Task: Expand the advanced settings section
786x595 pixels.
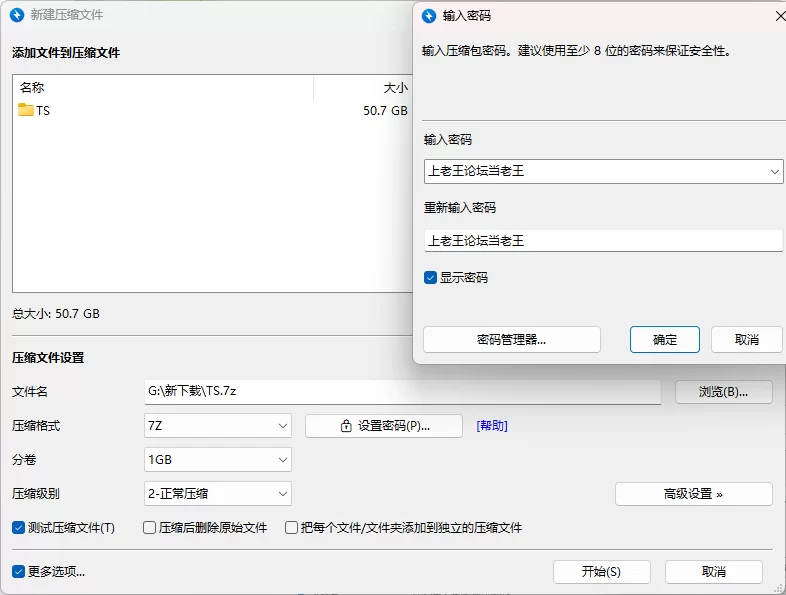Action: tap(694, 494)
